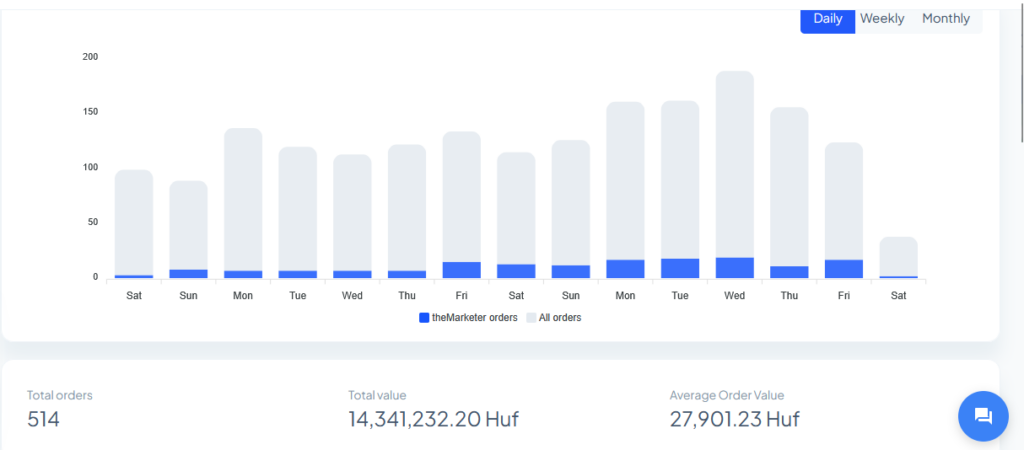
Task: Select the first Sunday's gray bar
Action: click(x=188, y=225)
